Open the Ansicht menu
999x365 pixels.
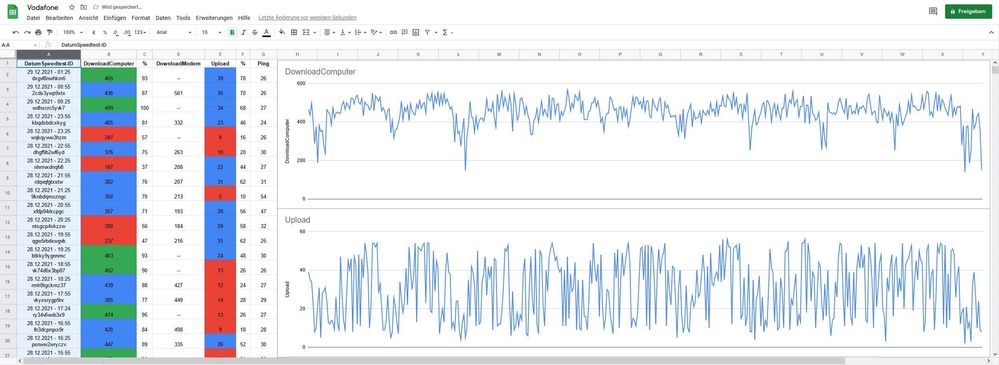point(89,18)
